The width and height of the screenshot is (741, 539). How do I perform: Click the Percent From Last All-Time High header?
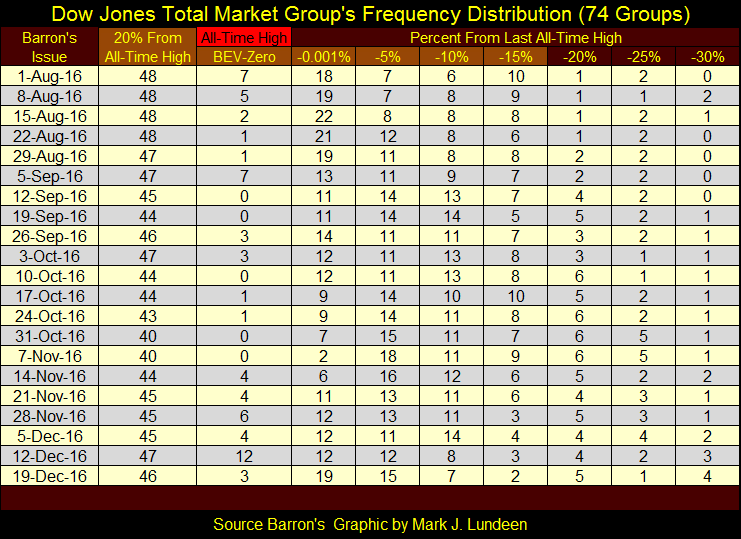pyautogui.click(x=516, y=38)
